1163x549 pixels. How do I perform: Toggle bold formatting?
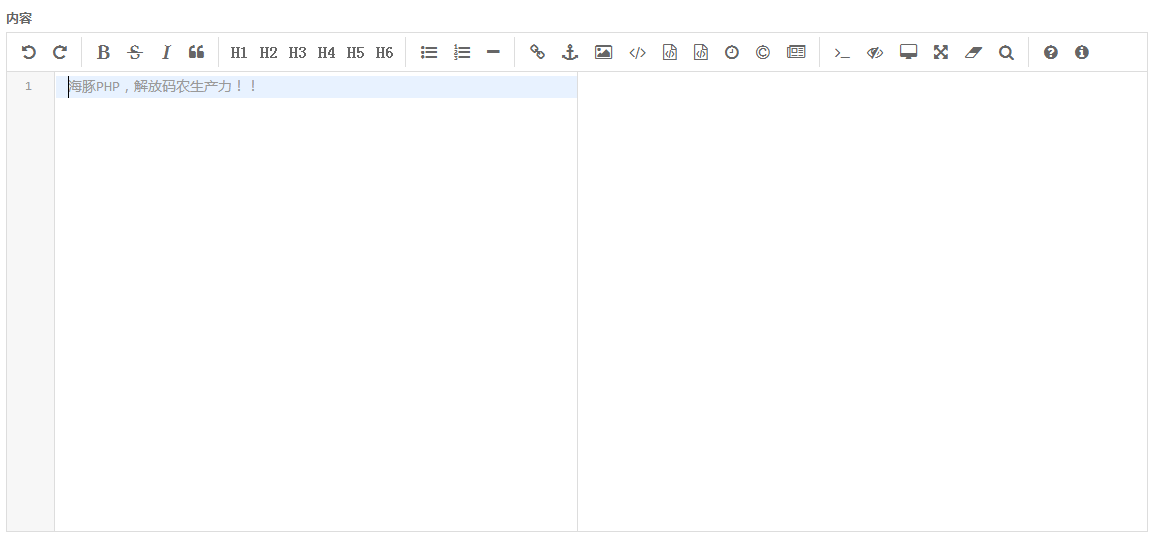104,52
